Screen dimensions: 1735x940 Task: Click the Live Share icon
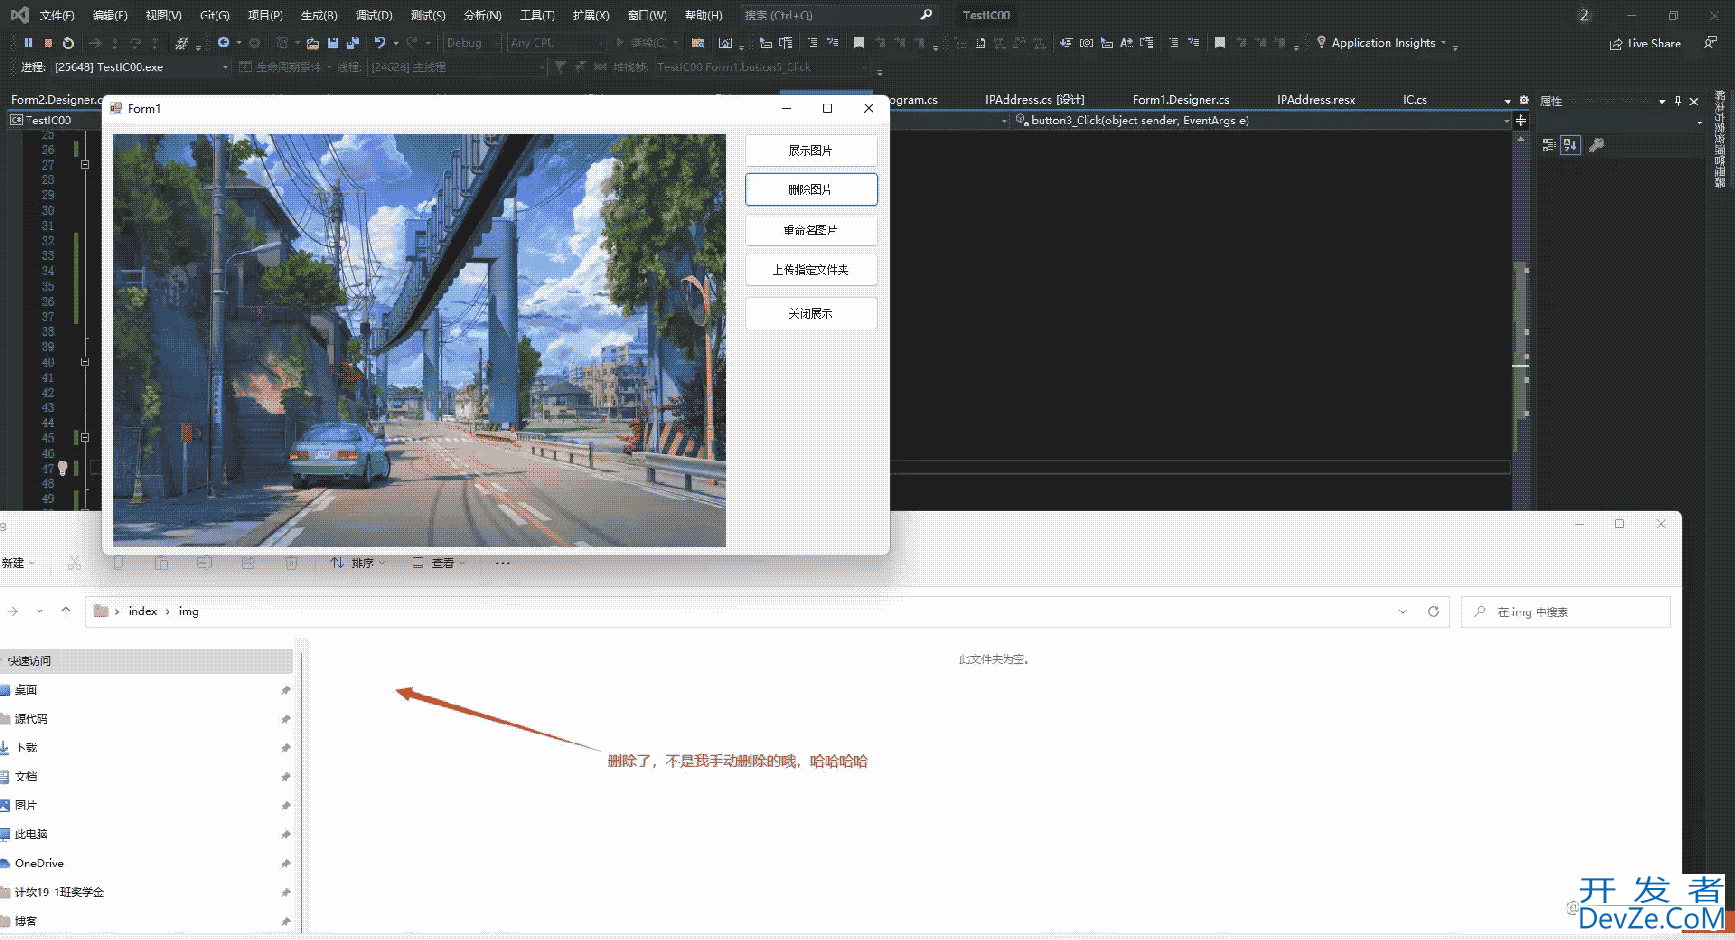point(1616,44)
